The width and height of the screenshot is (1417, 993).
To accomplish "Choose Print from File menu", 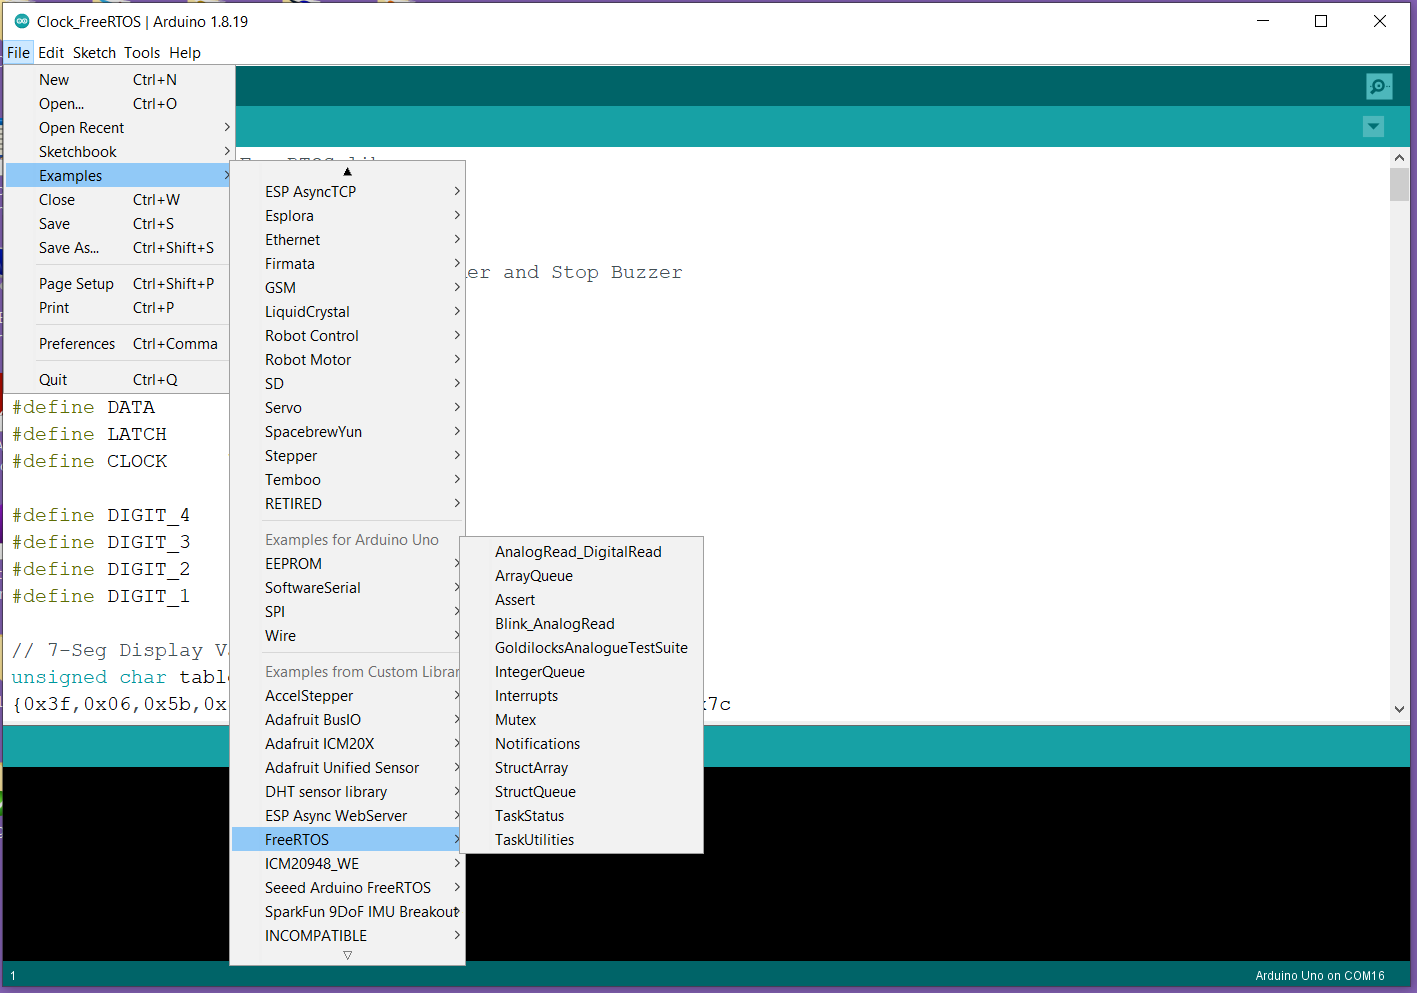I will click(120, 308).
